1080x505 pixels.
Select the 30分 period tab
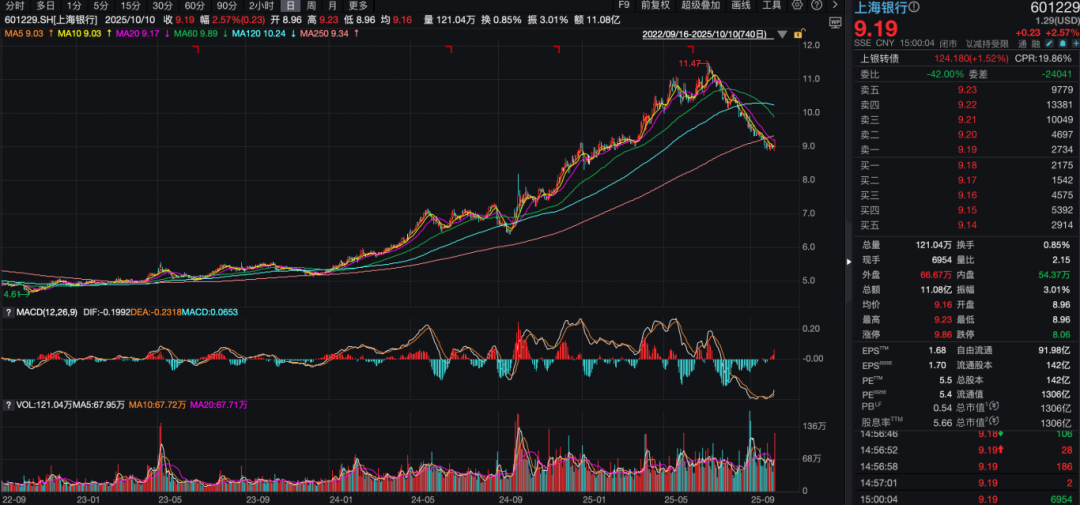click(x=163, y=6)
